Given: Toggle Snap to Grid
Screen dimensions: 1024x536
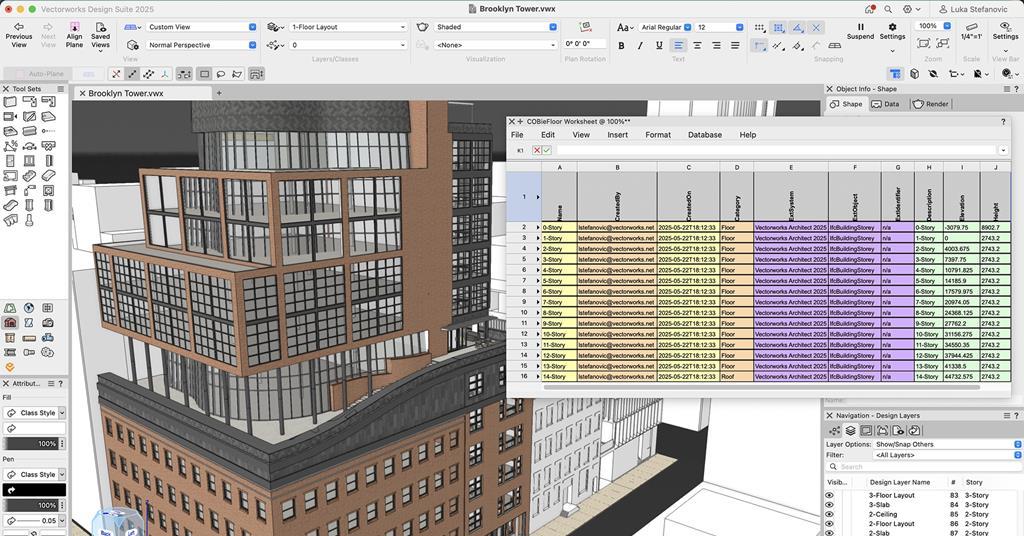Looking at the screenshot, I should pyautogui.click(x=760, y=27).
